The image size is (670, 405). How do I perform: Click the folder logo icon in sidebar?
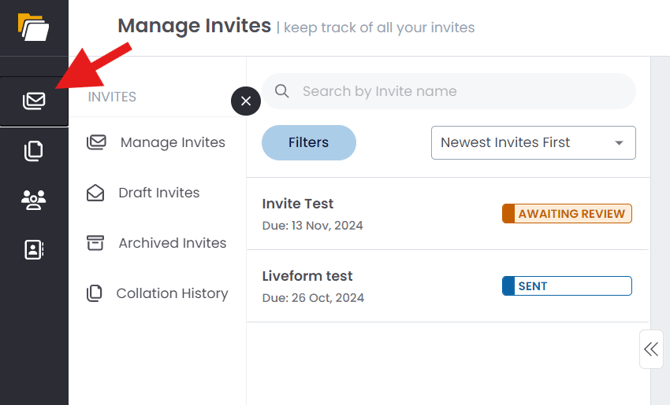[33, 26]
